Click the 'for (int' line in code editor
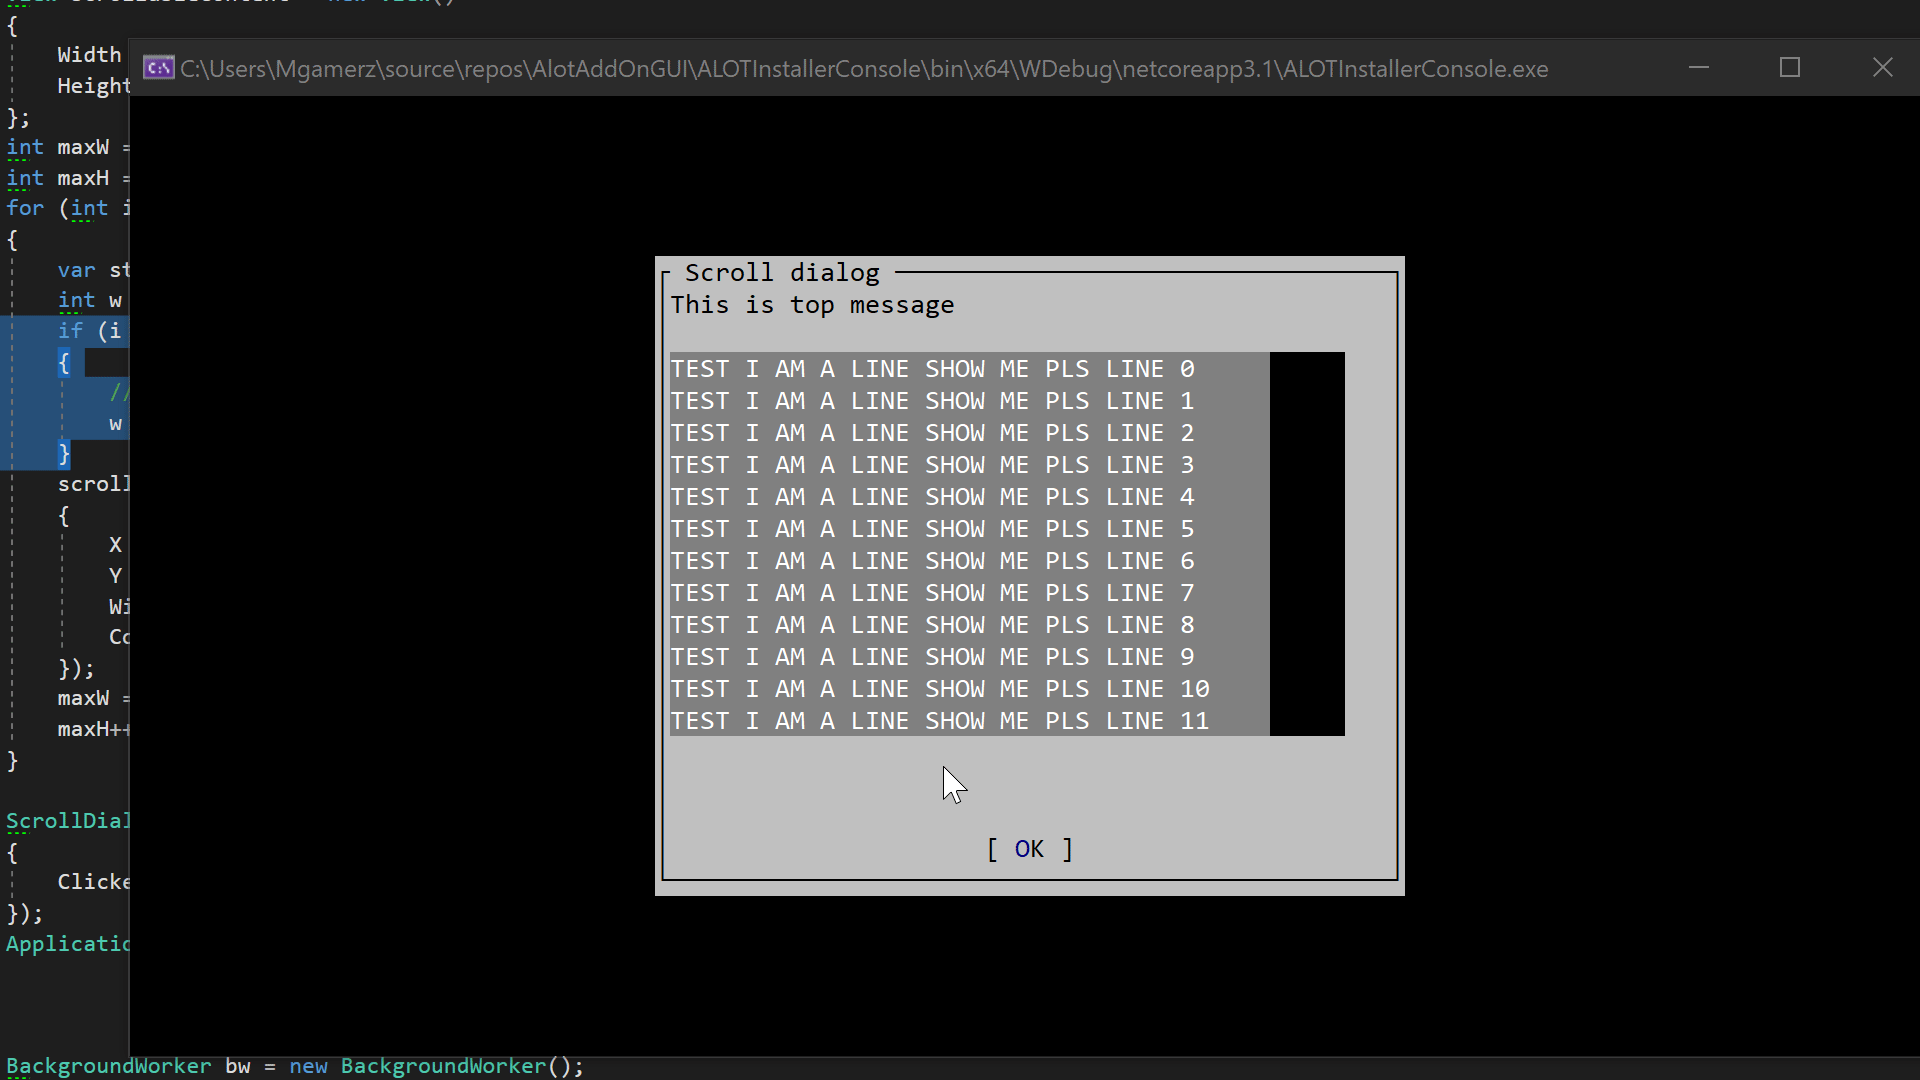Viewport: 1920px width, 1080px height. (x=68, y=208)
